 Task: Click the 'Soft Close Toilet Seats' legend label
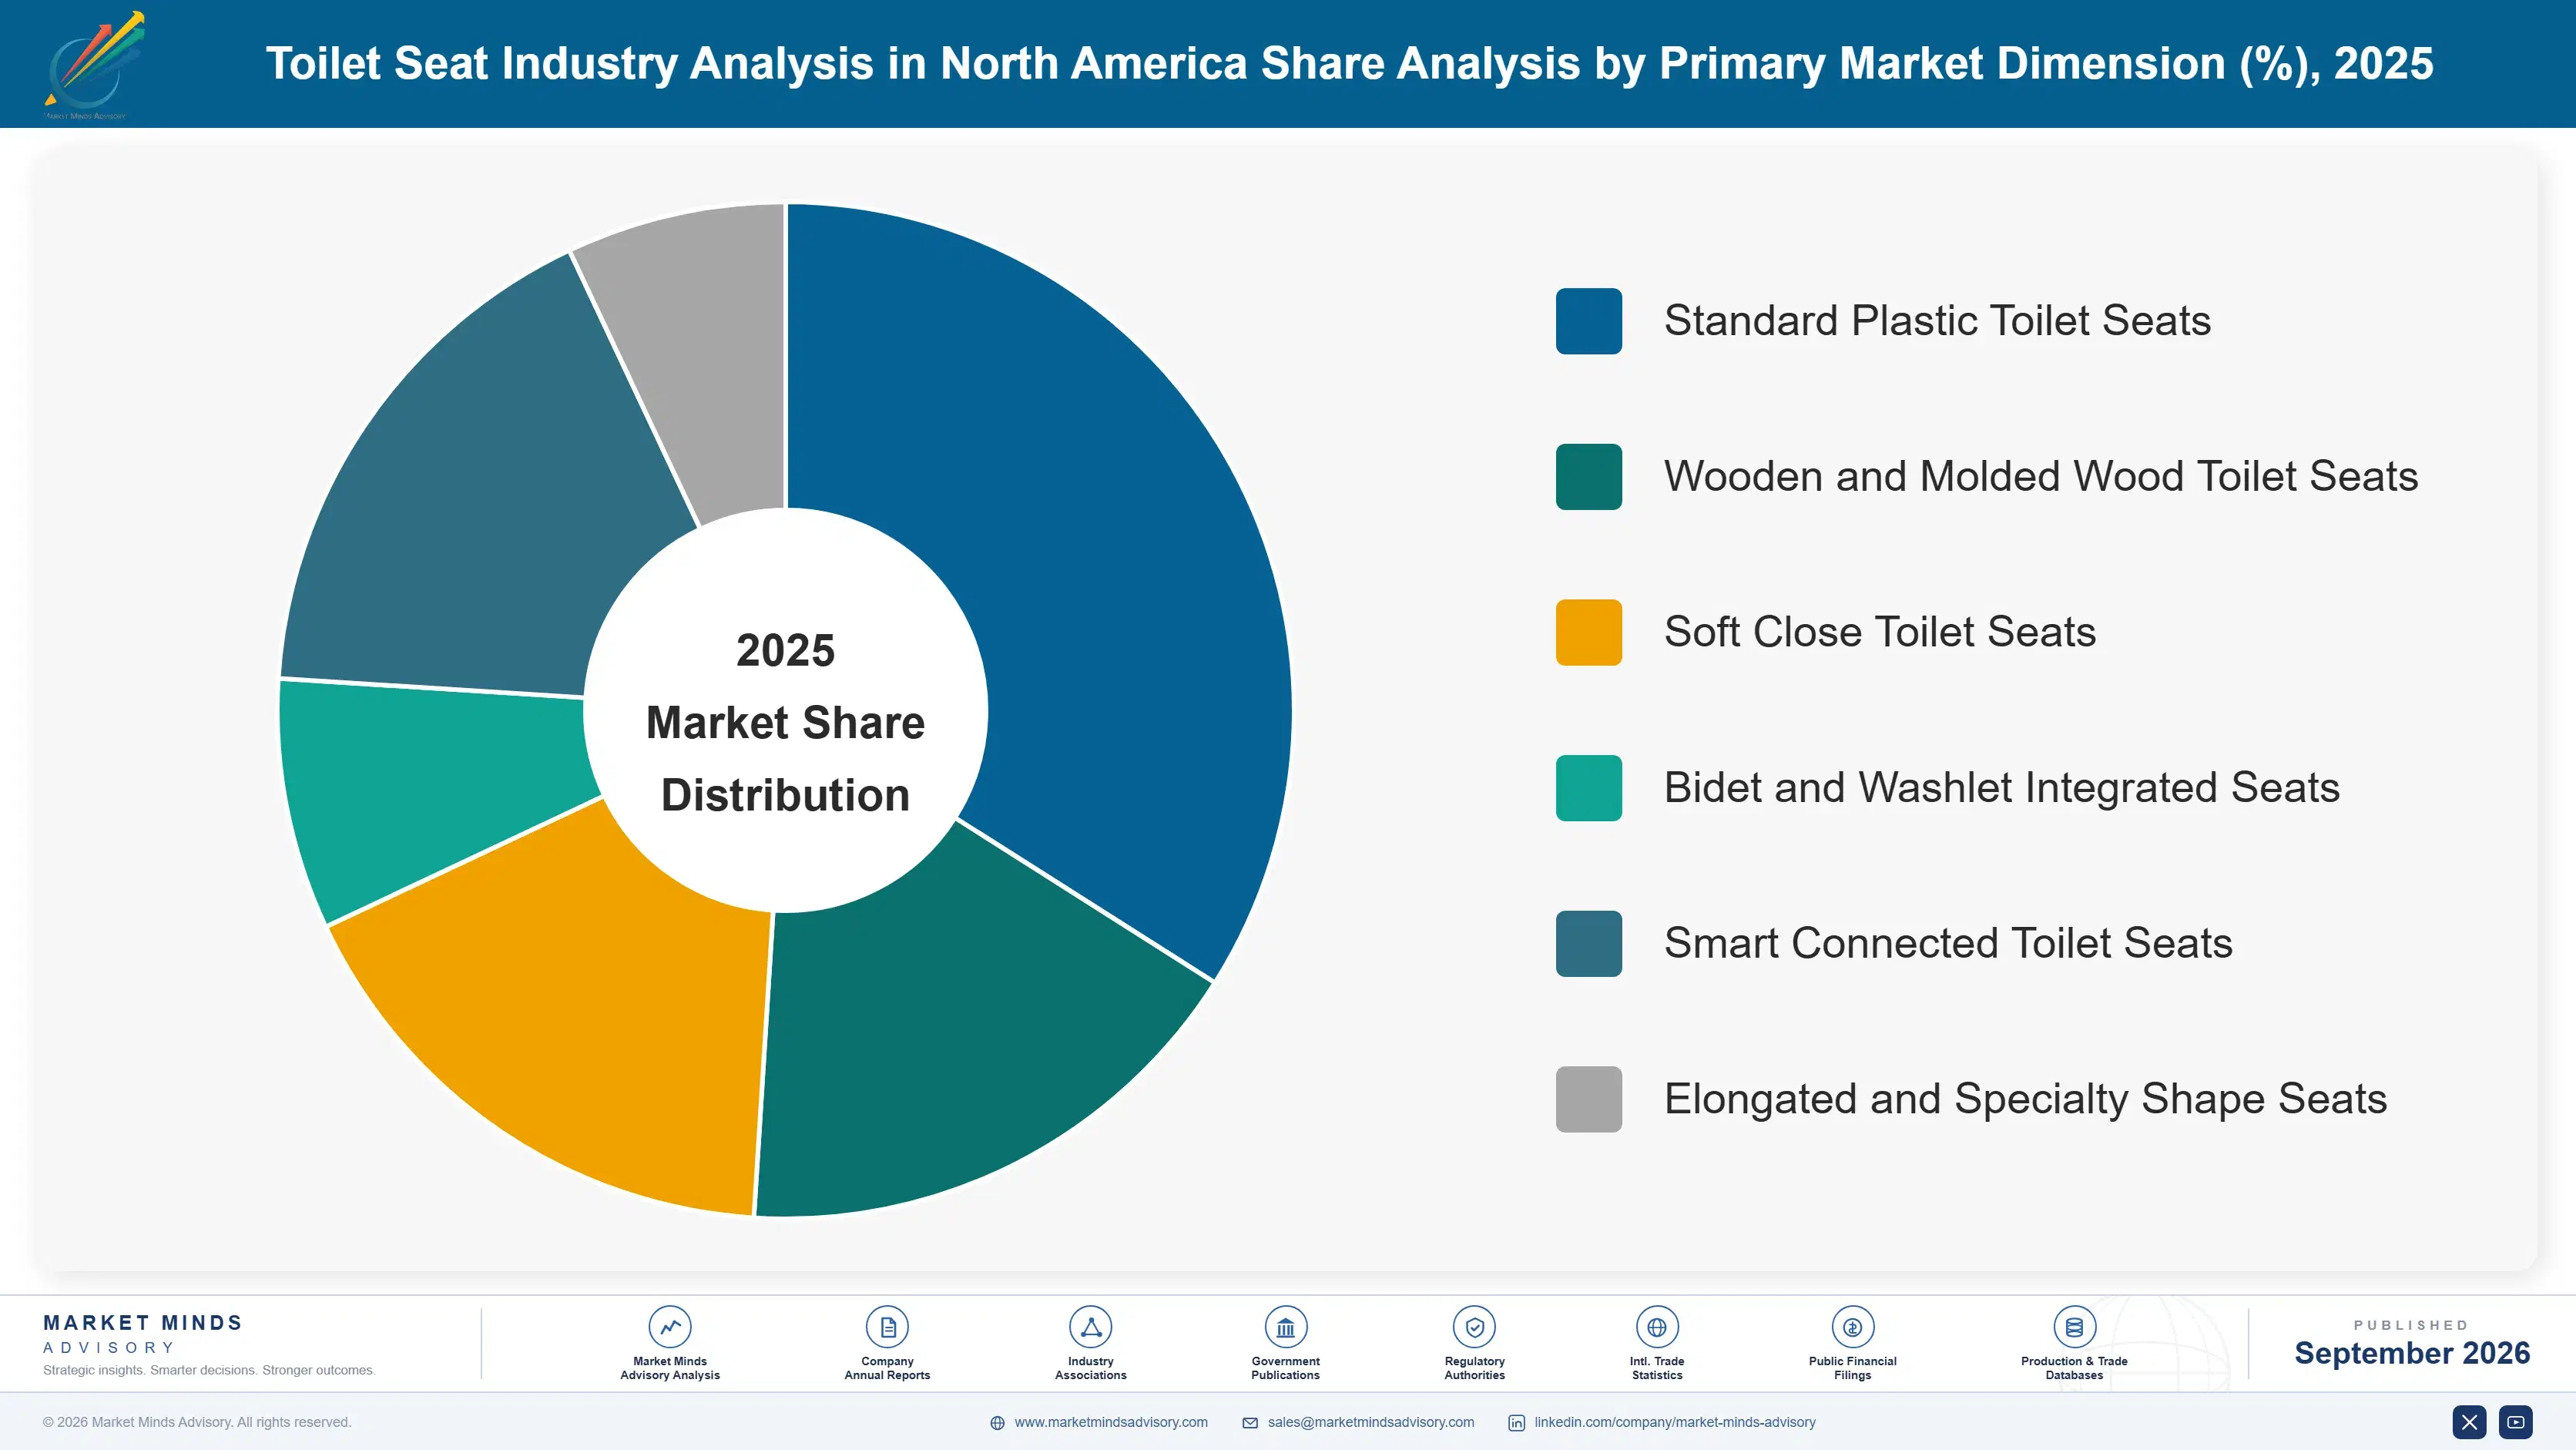point(1879,632)
